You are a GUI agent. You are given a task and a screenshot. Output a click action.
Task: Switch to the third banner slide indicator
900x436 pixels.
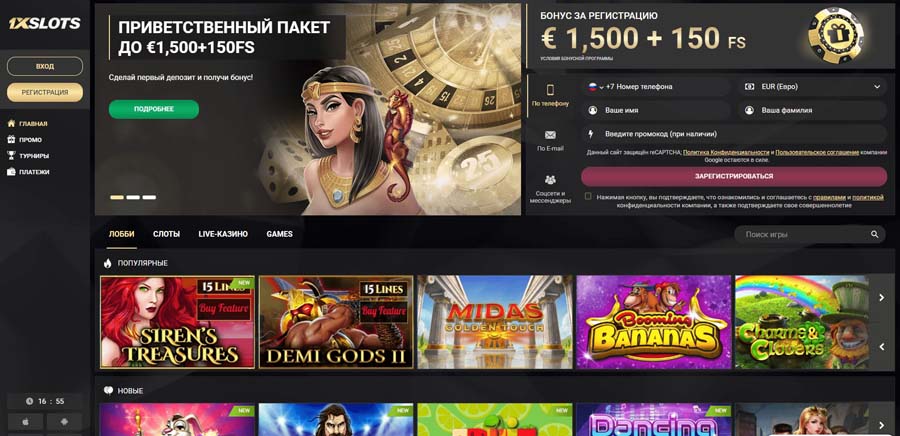click(x=149, y=197)
